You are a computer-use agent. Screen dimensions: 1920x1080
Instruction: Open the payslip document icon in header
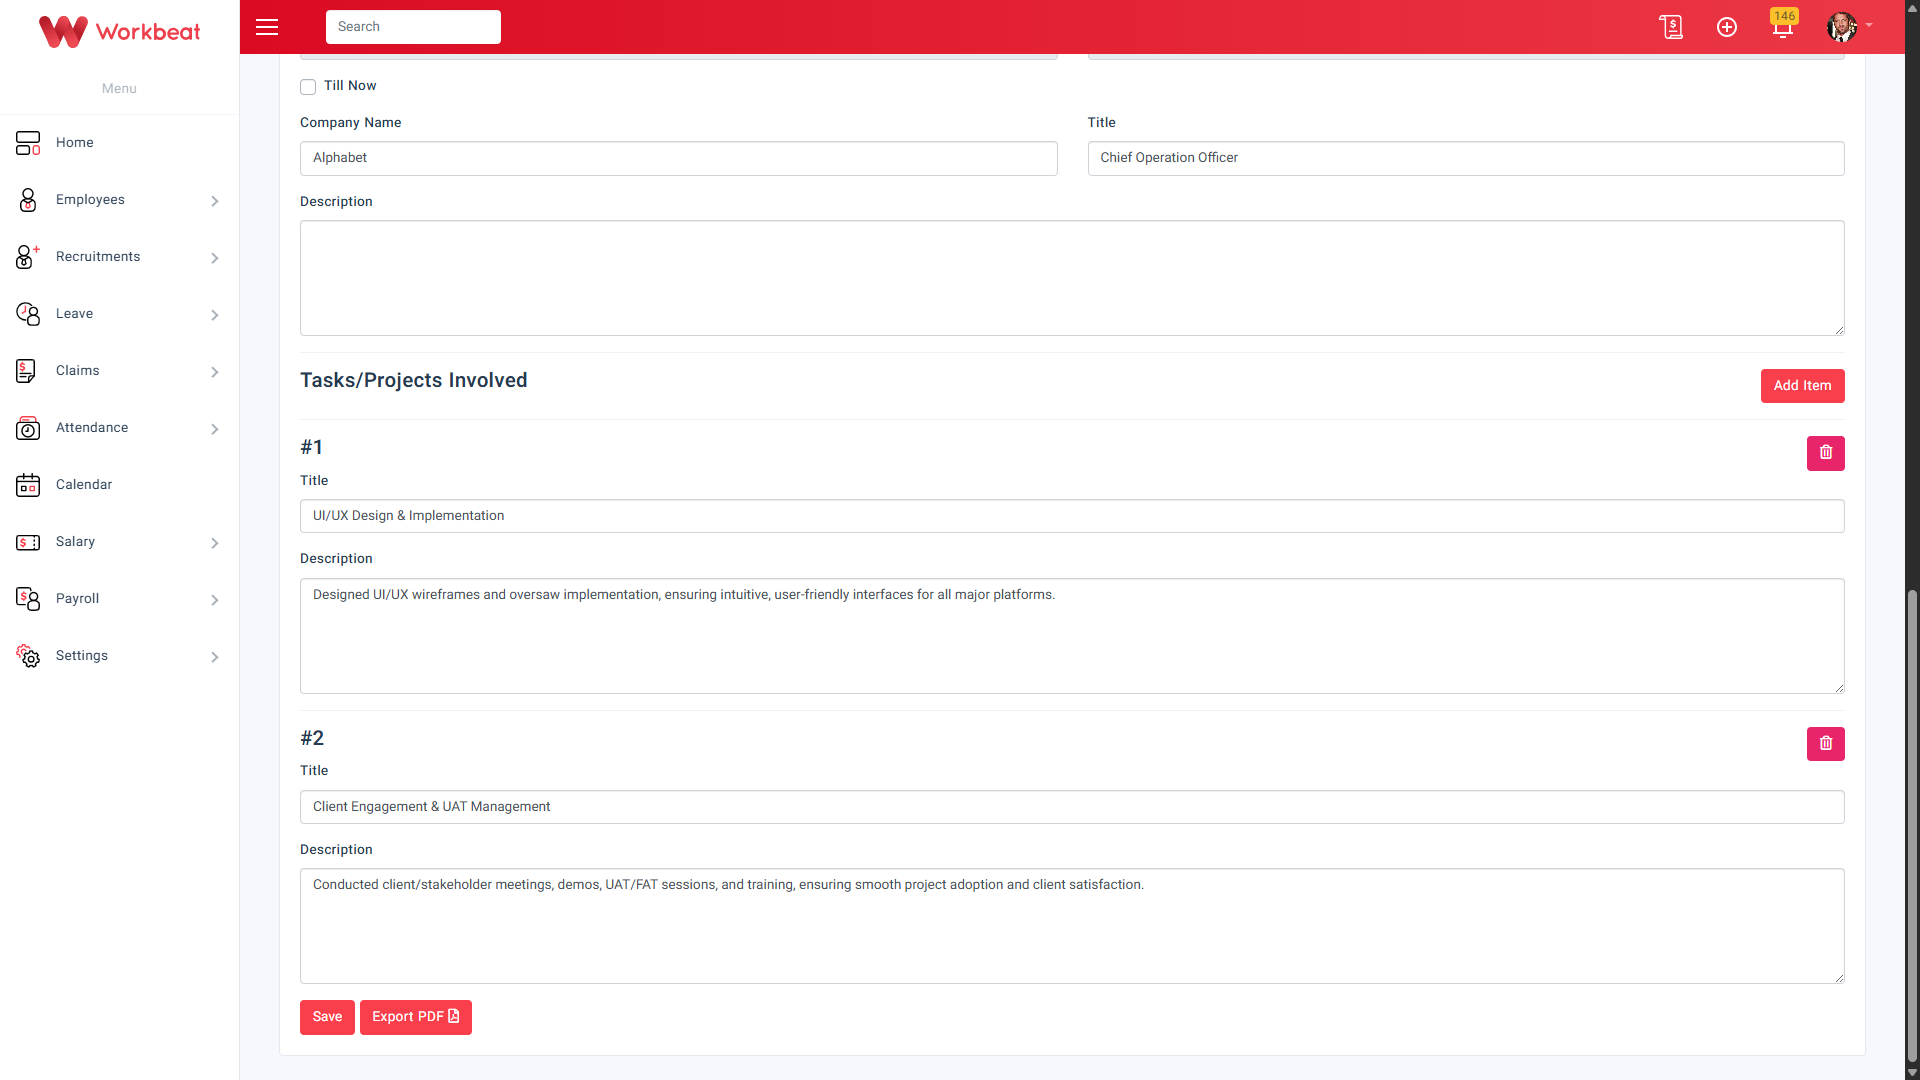coord(1671,27)
